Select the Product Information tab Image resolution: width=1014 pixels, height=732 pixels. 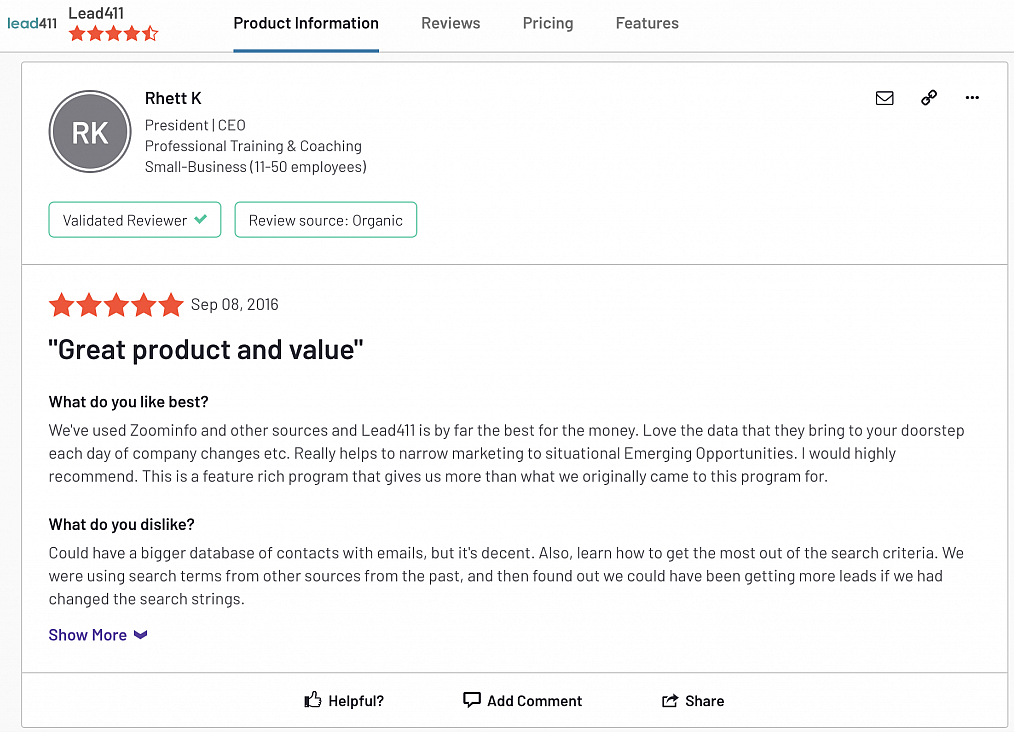tap(306, 23)
